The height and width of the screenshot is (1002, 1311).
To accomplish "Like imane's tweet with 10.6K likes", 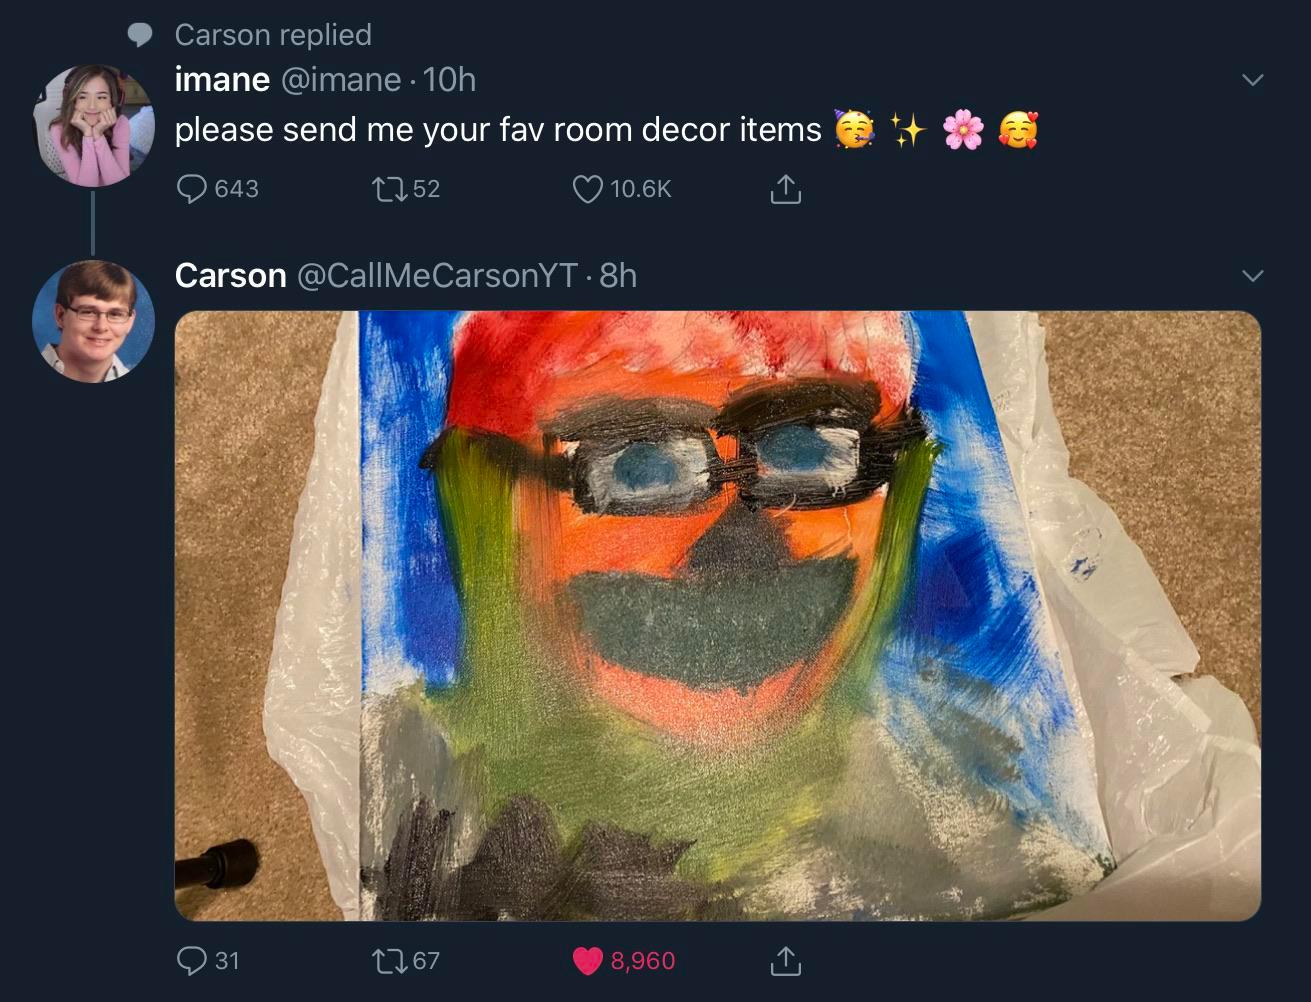I will point(588,189).
